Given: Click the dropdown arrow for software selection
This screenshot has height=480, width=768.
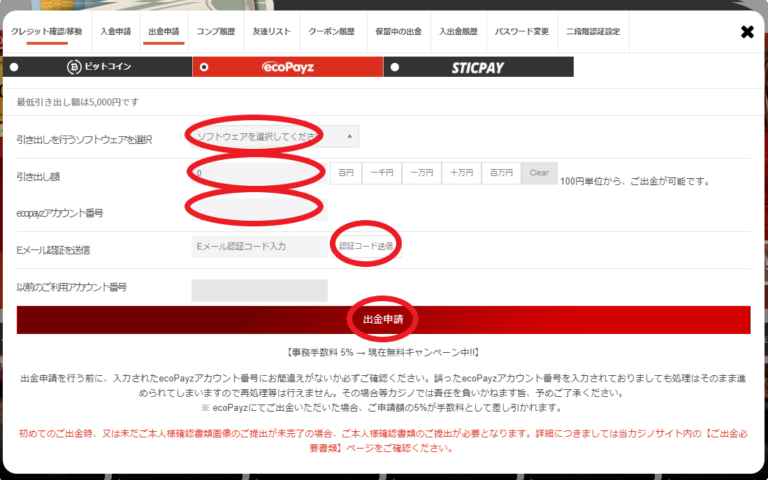Looking at the screenshot, I should pos(350,136).
